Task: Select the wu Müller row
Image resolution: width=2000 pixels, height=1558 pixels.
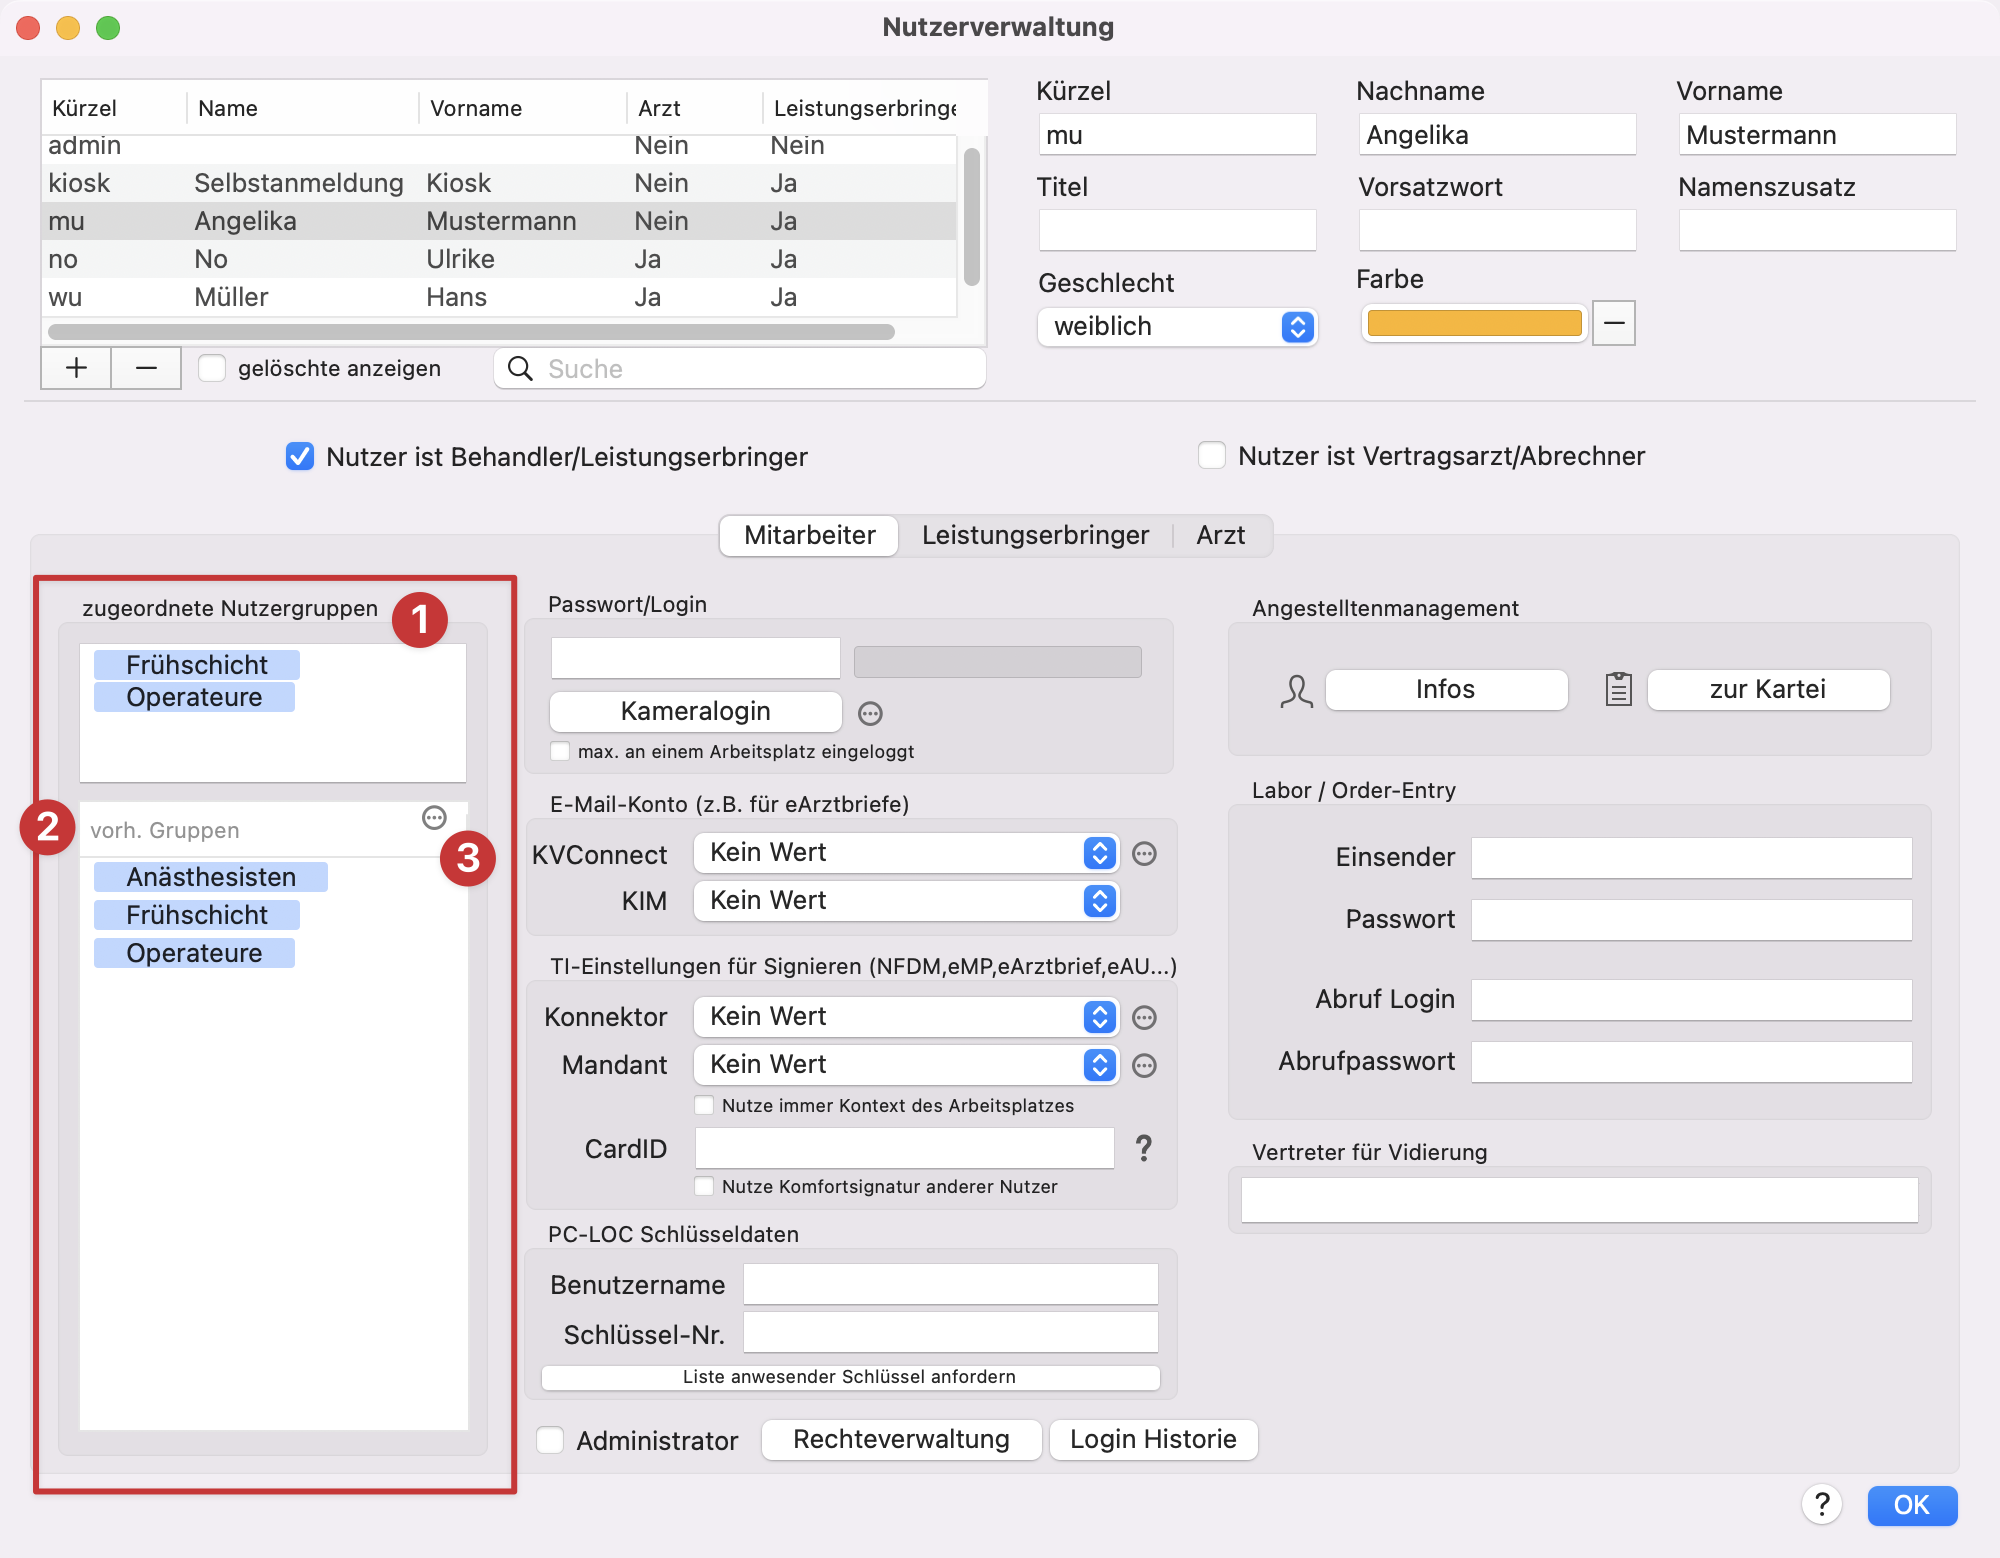Action: pyautogui.click(x=498, y=297)
